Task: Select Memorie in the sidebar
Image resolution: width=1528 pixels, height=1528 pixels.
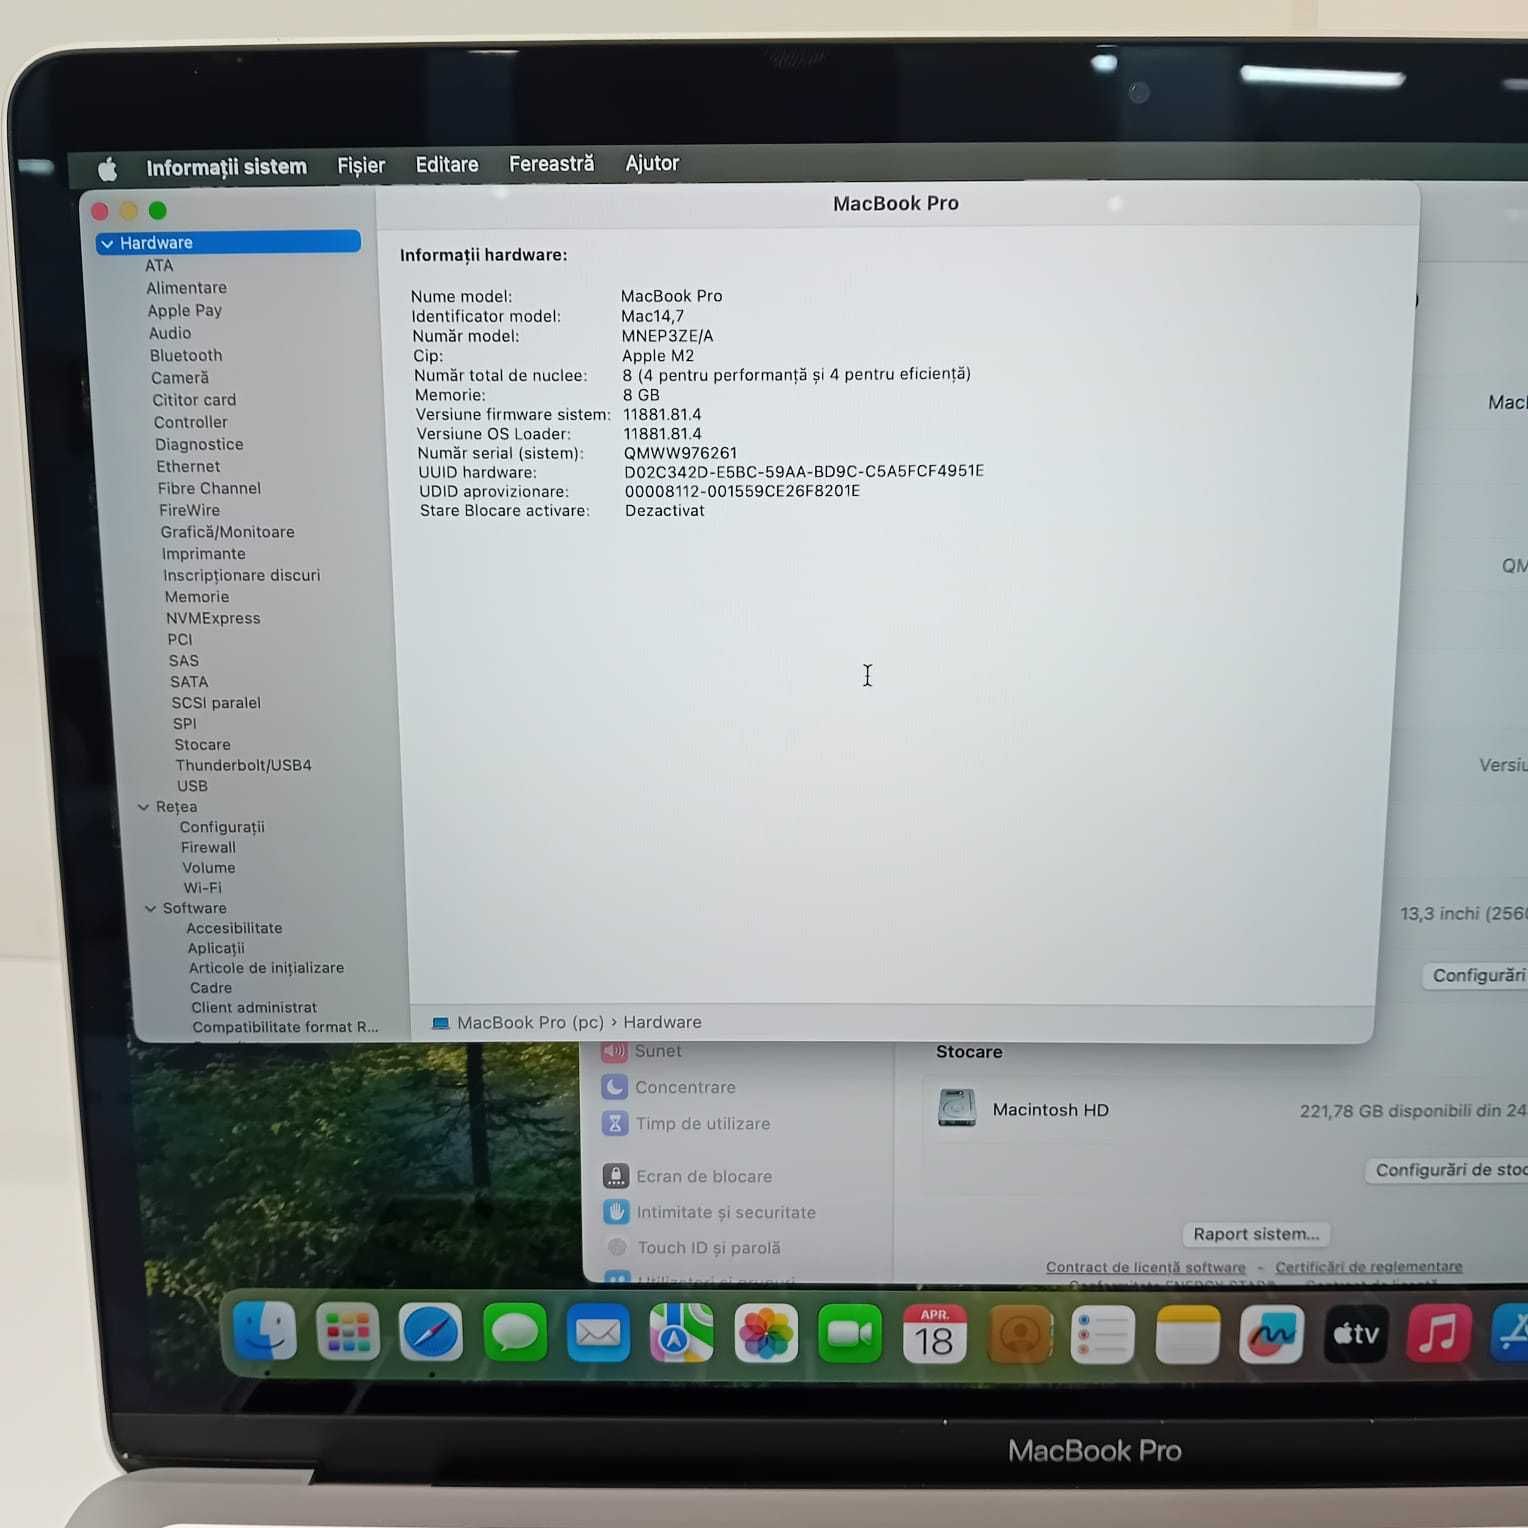Action: (x=197, y=596)
